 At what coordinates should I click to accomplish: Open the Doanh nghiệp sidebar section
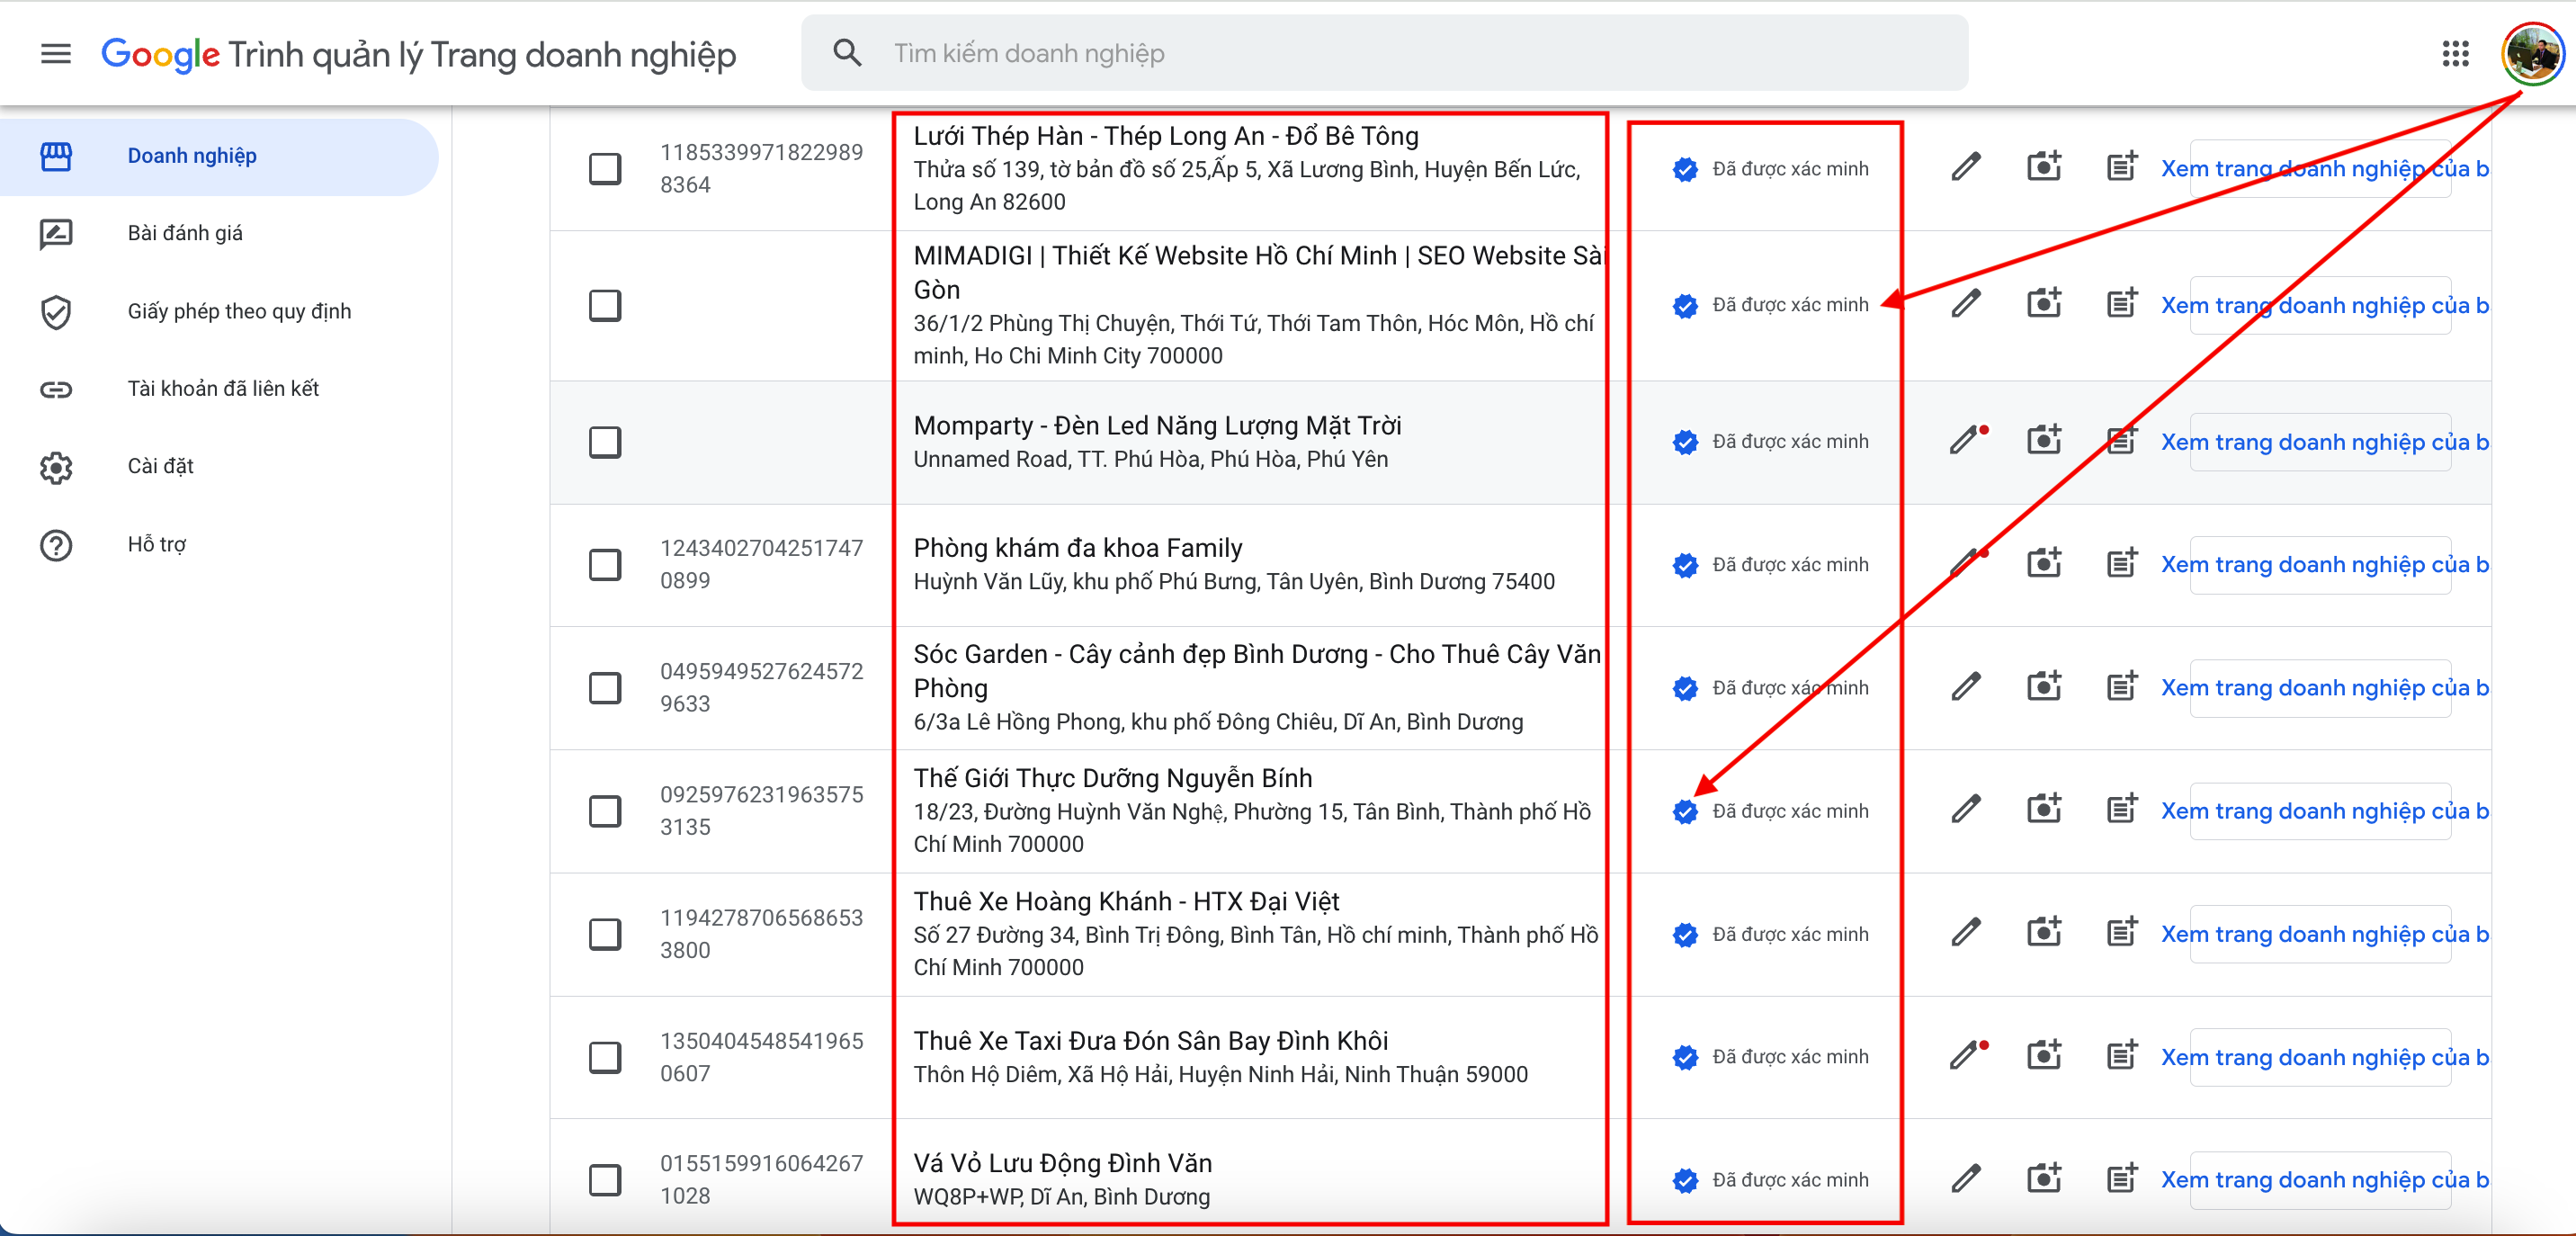click(218, 157)
